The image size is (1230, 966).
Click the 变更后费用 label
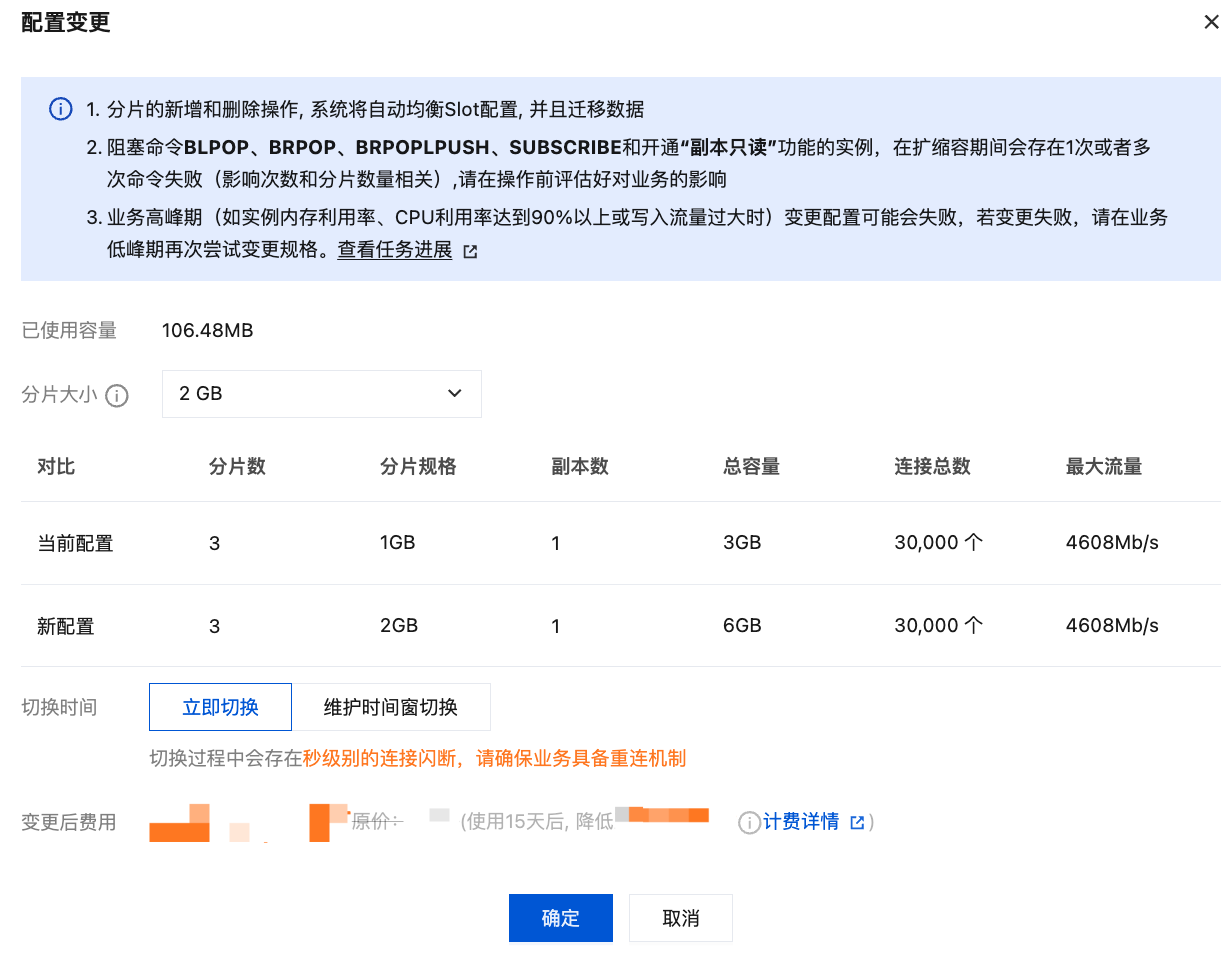point(69,823)
